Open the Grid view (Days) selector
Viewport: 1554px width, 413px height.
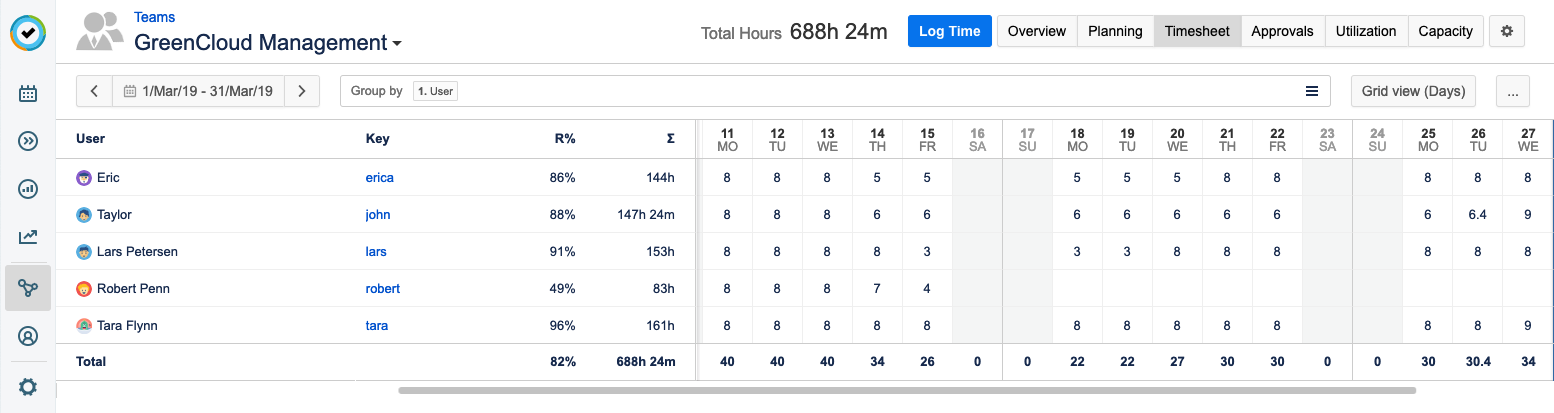tap(1413, 91)
